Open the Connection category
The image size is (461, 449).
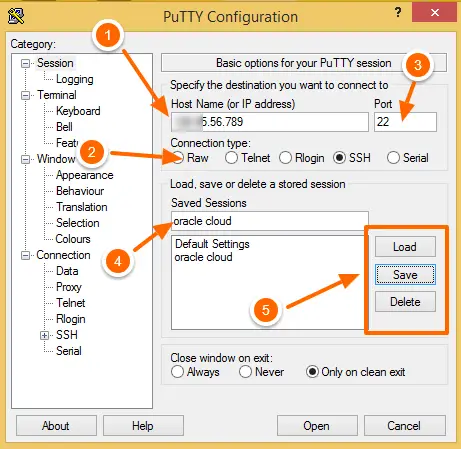63,255
